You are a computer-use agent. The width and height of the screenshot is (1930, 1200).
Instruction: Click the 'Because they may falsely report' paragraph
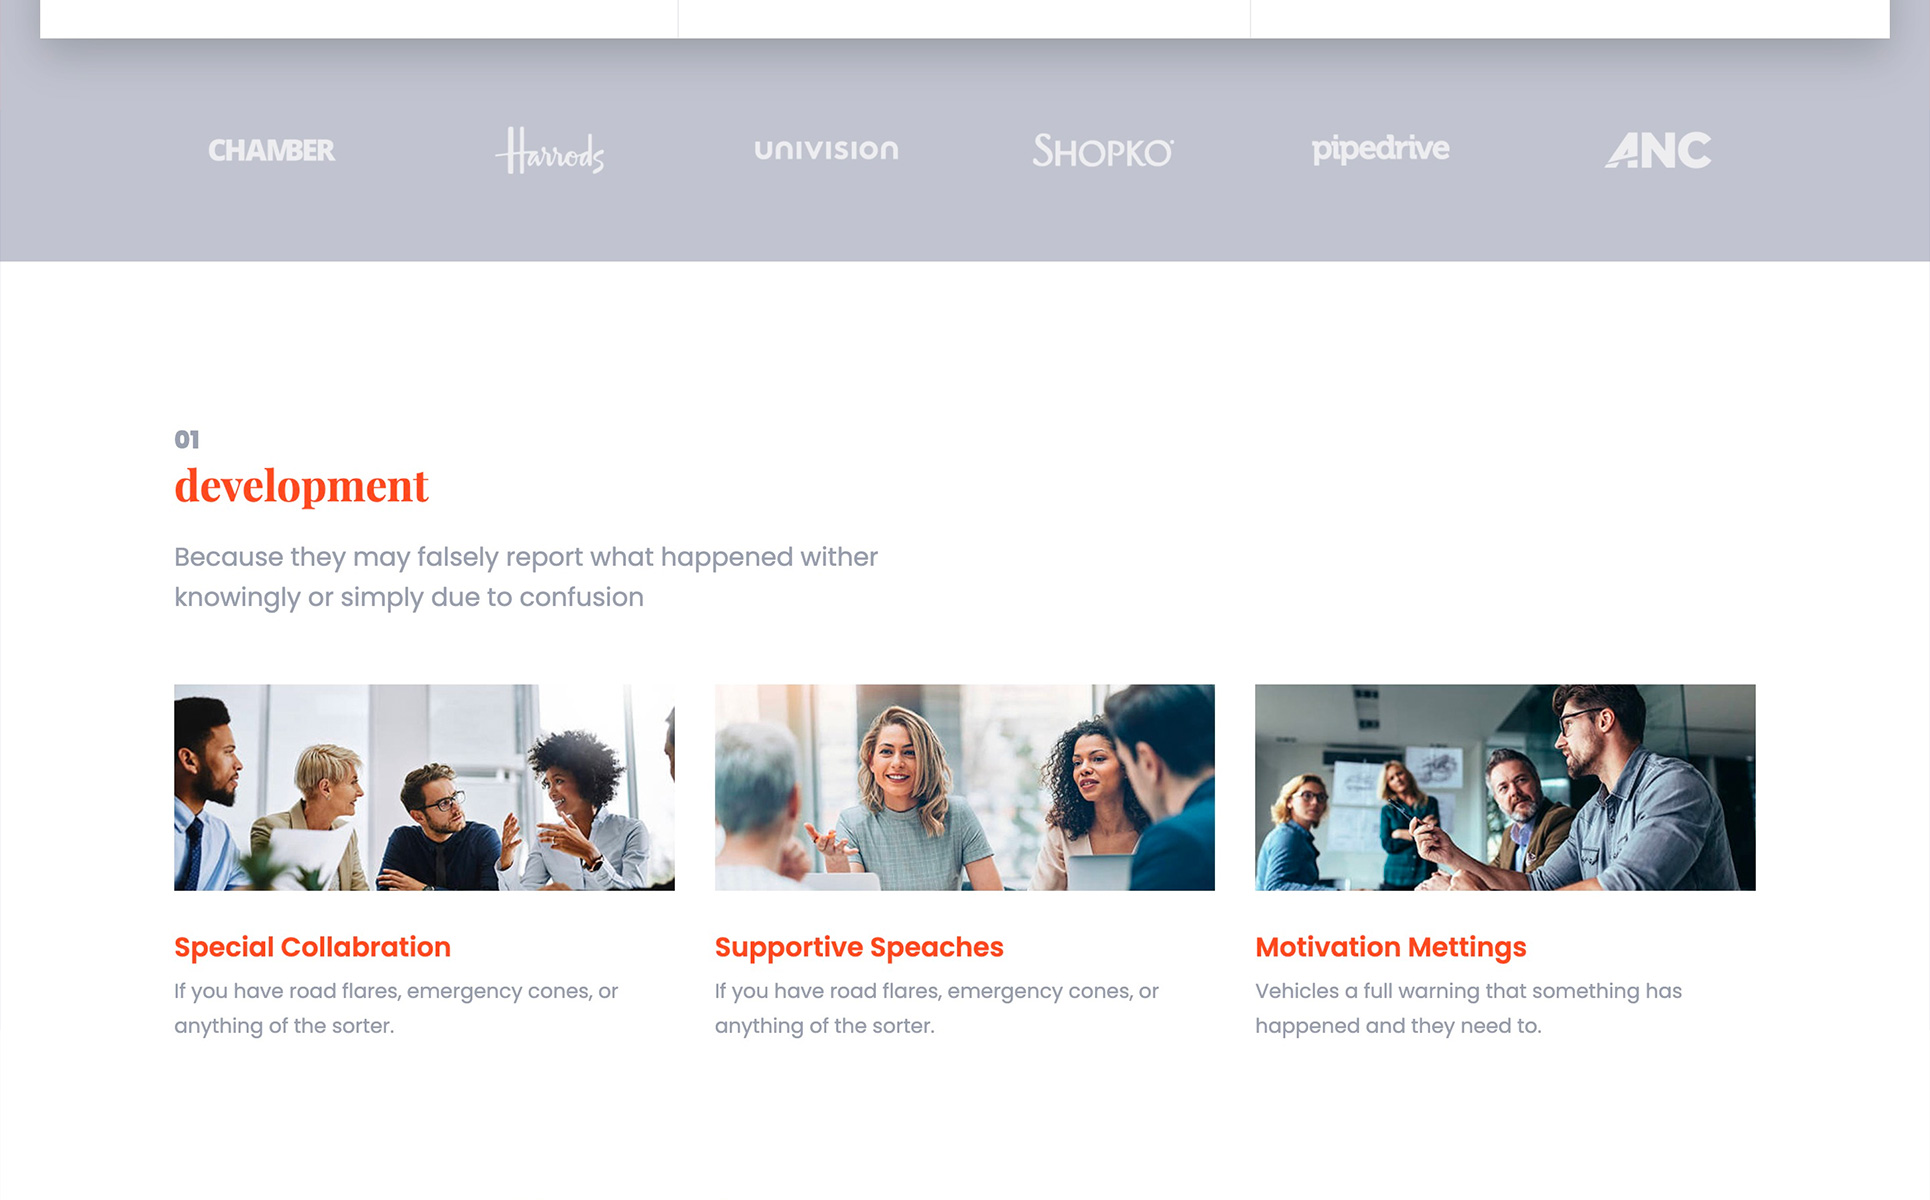[526, 577]
